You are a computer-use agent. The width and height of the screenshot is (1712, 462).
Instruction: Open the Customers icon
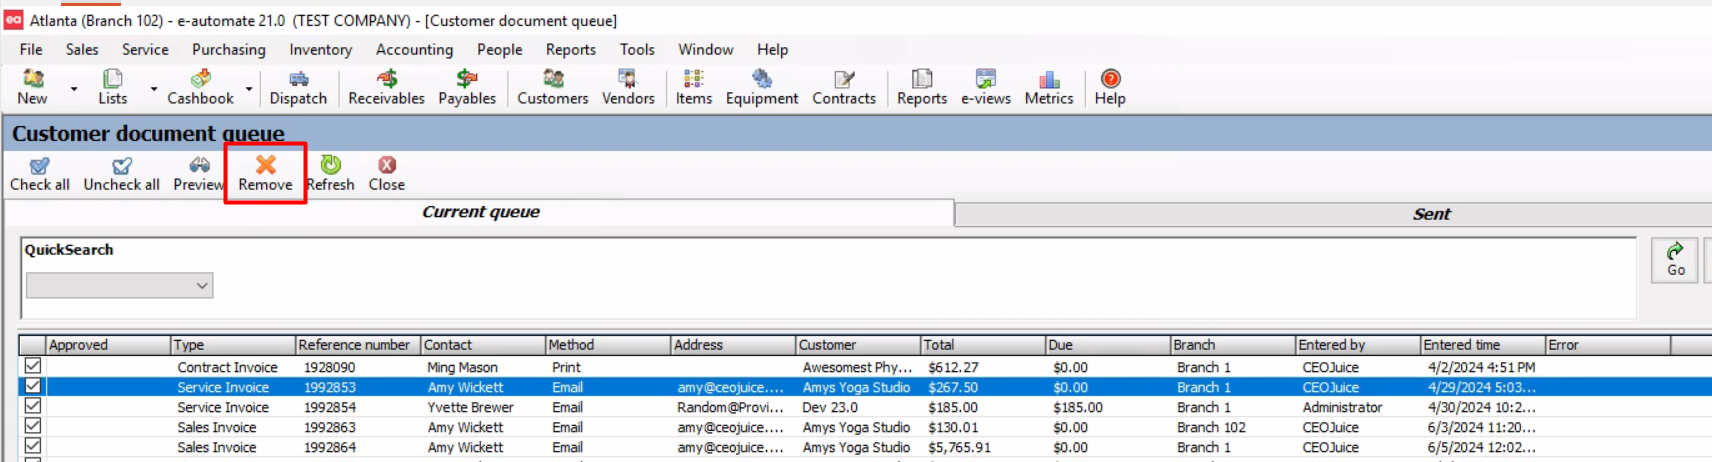[553, 87]
